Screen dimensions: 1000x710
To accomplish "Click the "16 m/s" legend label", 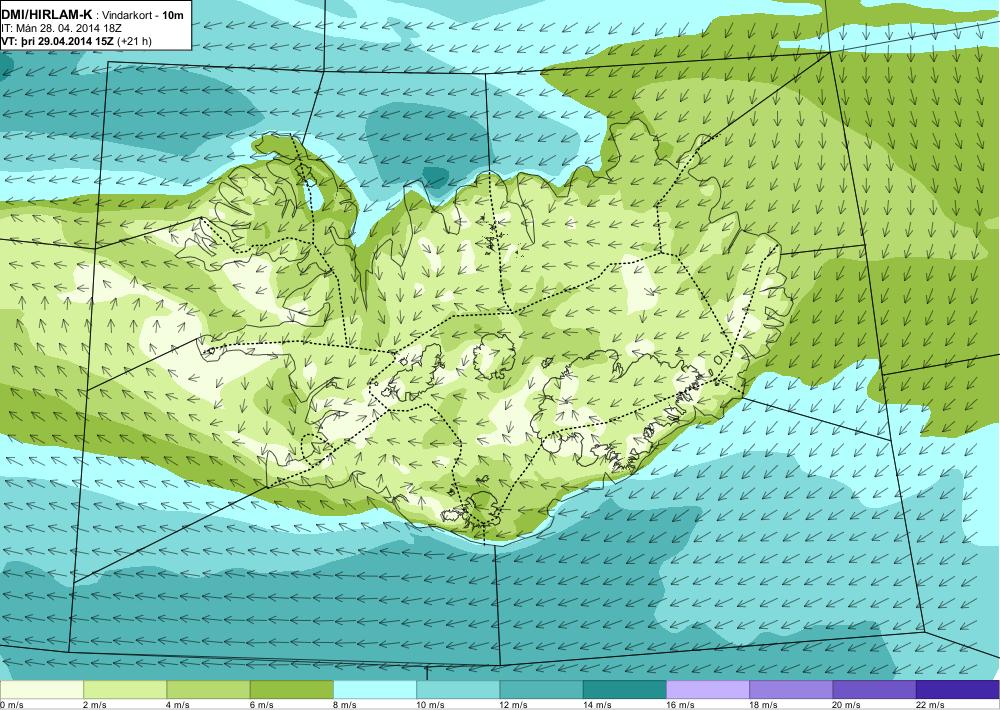I will click(680, 705).
